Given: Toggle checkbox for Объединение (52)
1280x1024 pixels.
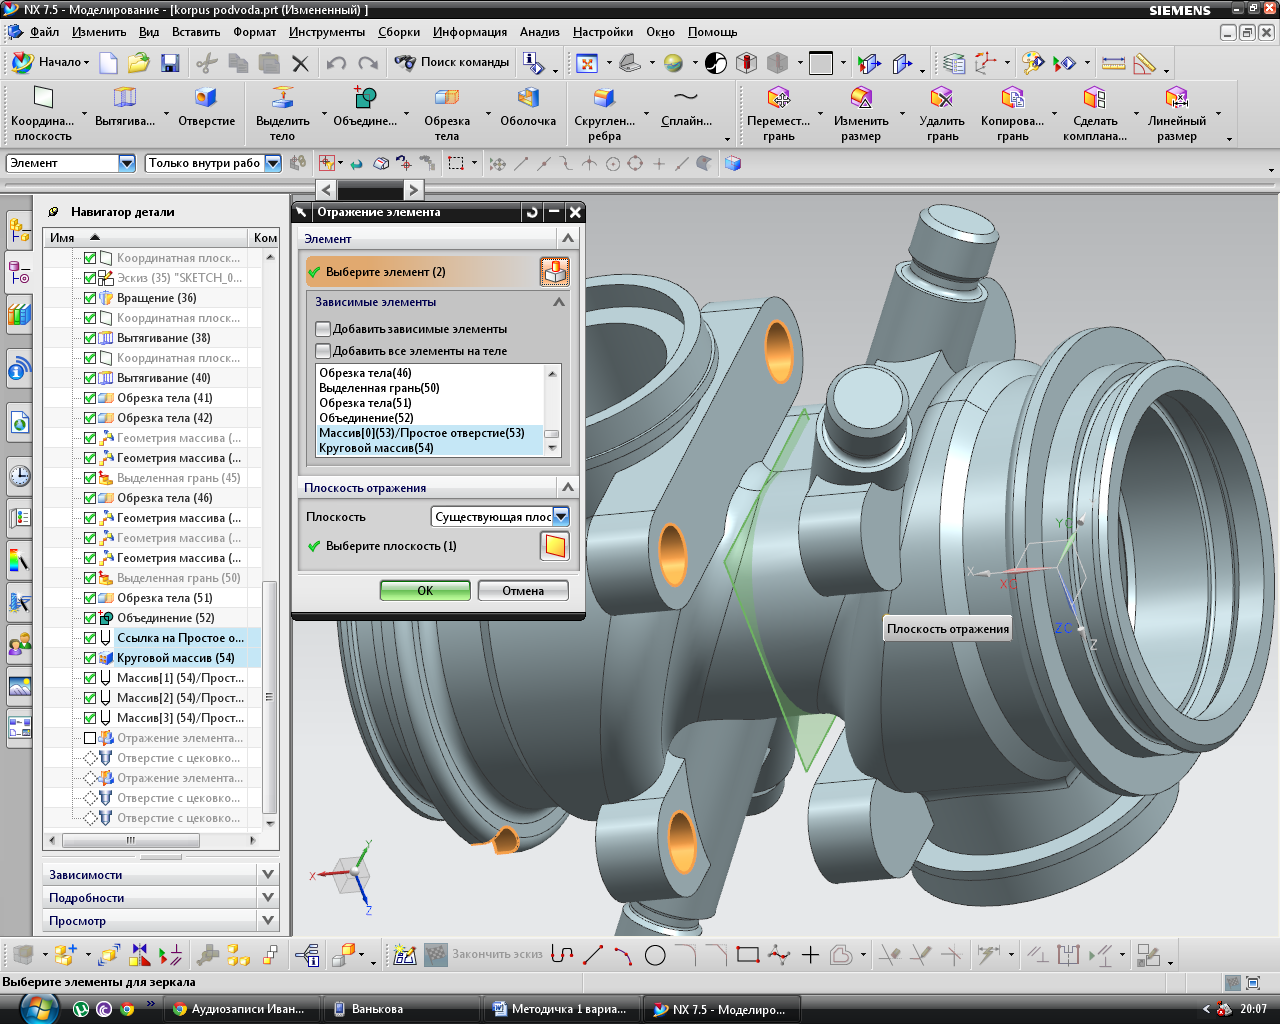Looking at the screenshot, I should pos(90,618).
